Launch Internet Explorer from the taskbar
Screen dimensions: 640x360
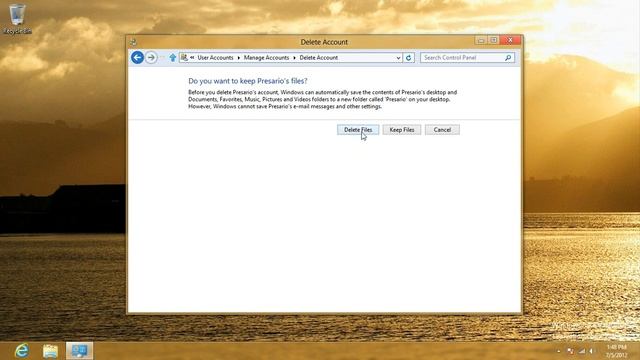pos(21,351)
